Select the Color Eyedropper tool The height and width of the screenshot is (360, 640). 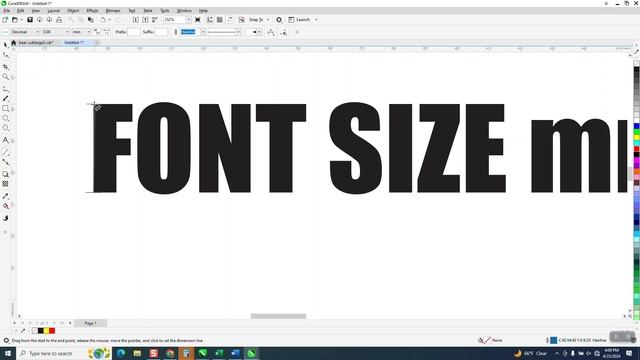pyautogui.click(x=5, y=196)
